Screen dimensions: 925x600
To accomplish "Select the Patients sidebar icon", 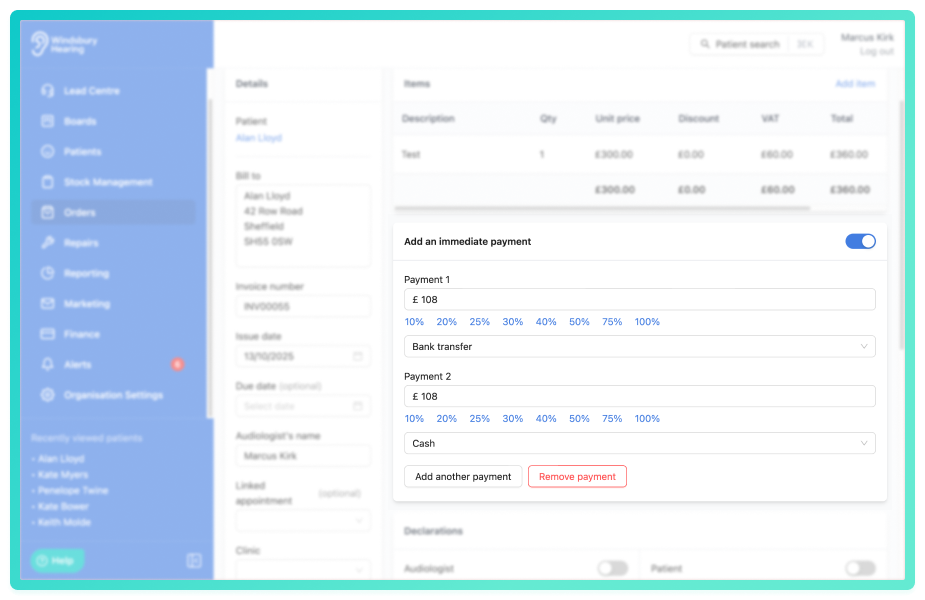I will click(48, 152).
